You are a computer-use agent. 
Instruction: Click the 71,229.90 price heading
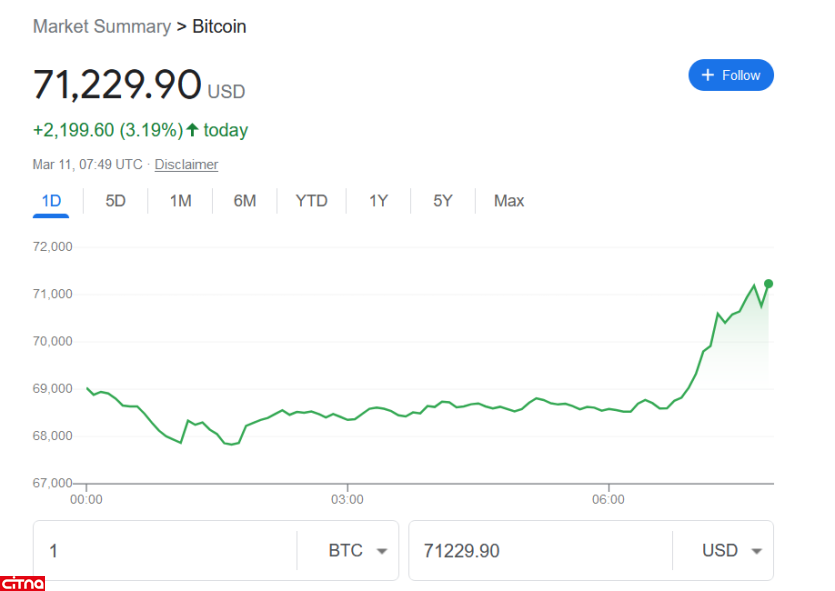click(x=117, y=85)
